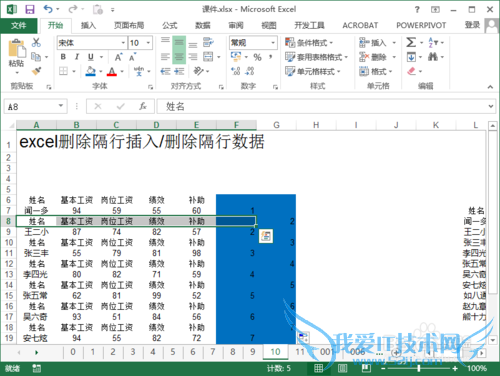Apply percent style
The width and height of the screenshot is (500, 376).
click(x=257, y=57)
